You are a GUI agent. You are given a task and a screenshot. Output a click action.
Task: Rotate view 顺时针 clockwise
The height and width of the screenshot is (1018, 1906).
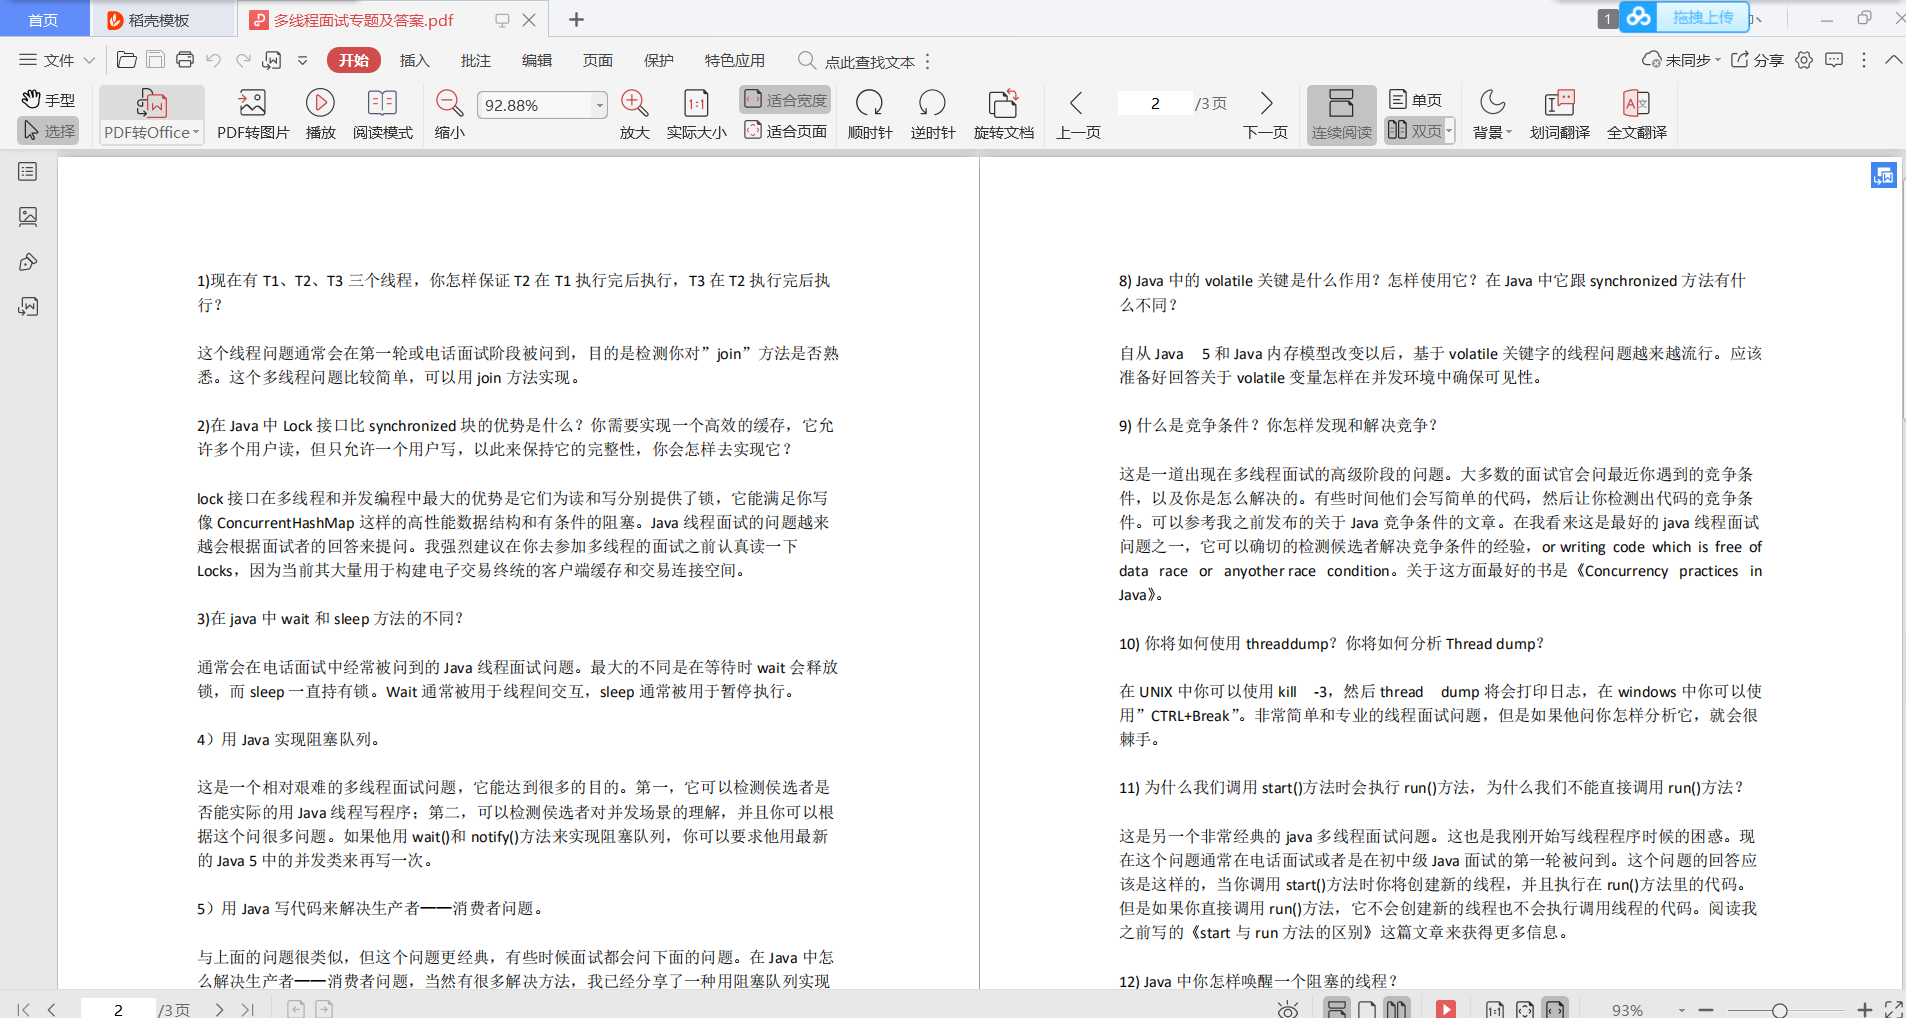coord(869,114)
